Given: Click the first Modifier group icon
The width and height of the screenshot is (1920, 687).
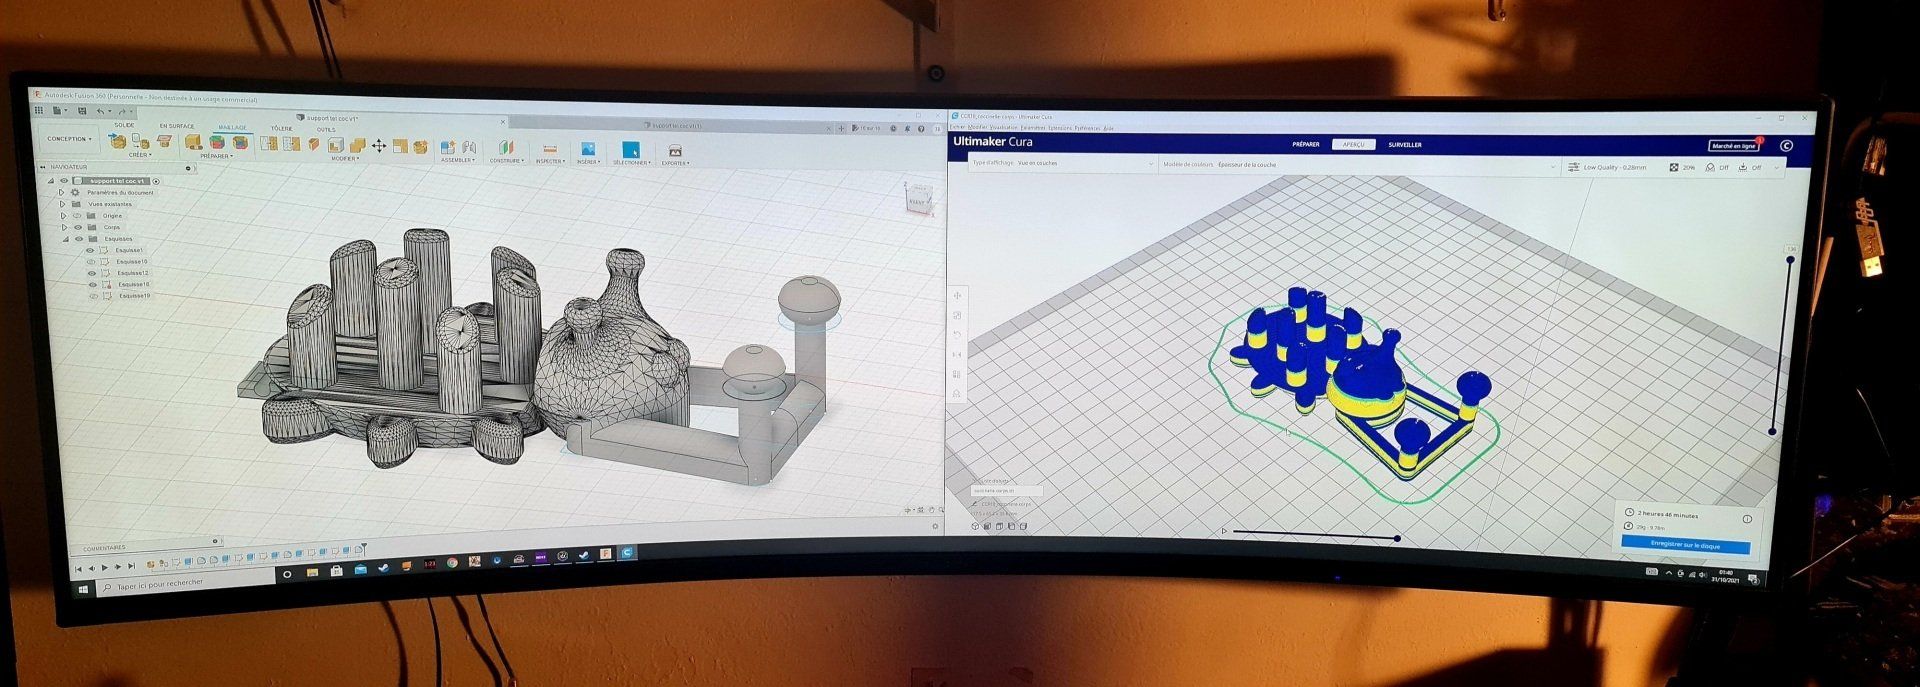Looking at the screenshot, I should click(x=268, y=144).
